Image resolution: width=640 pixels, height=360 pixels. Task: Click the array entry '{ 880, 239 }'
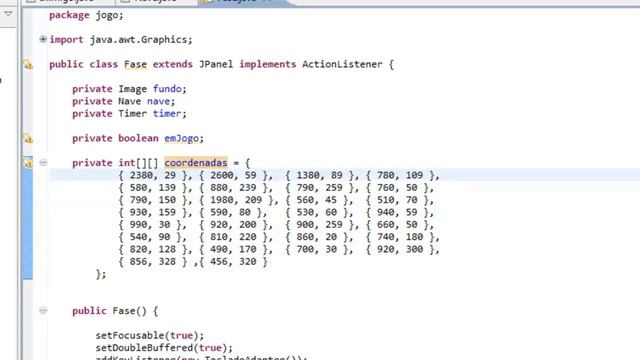[234, 188]
